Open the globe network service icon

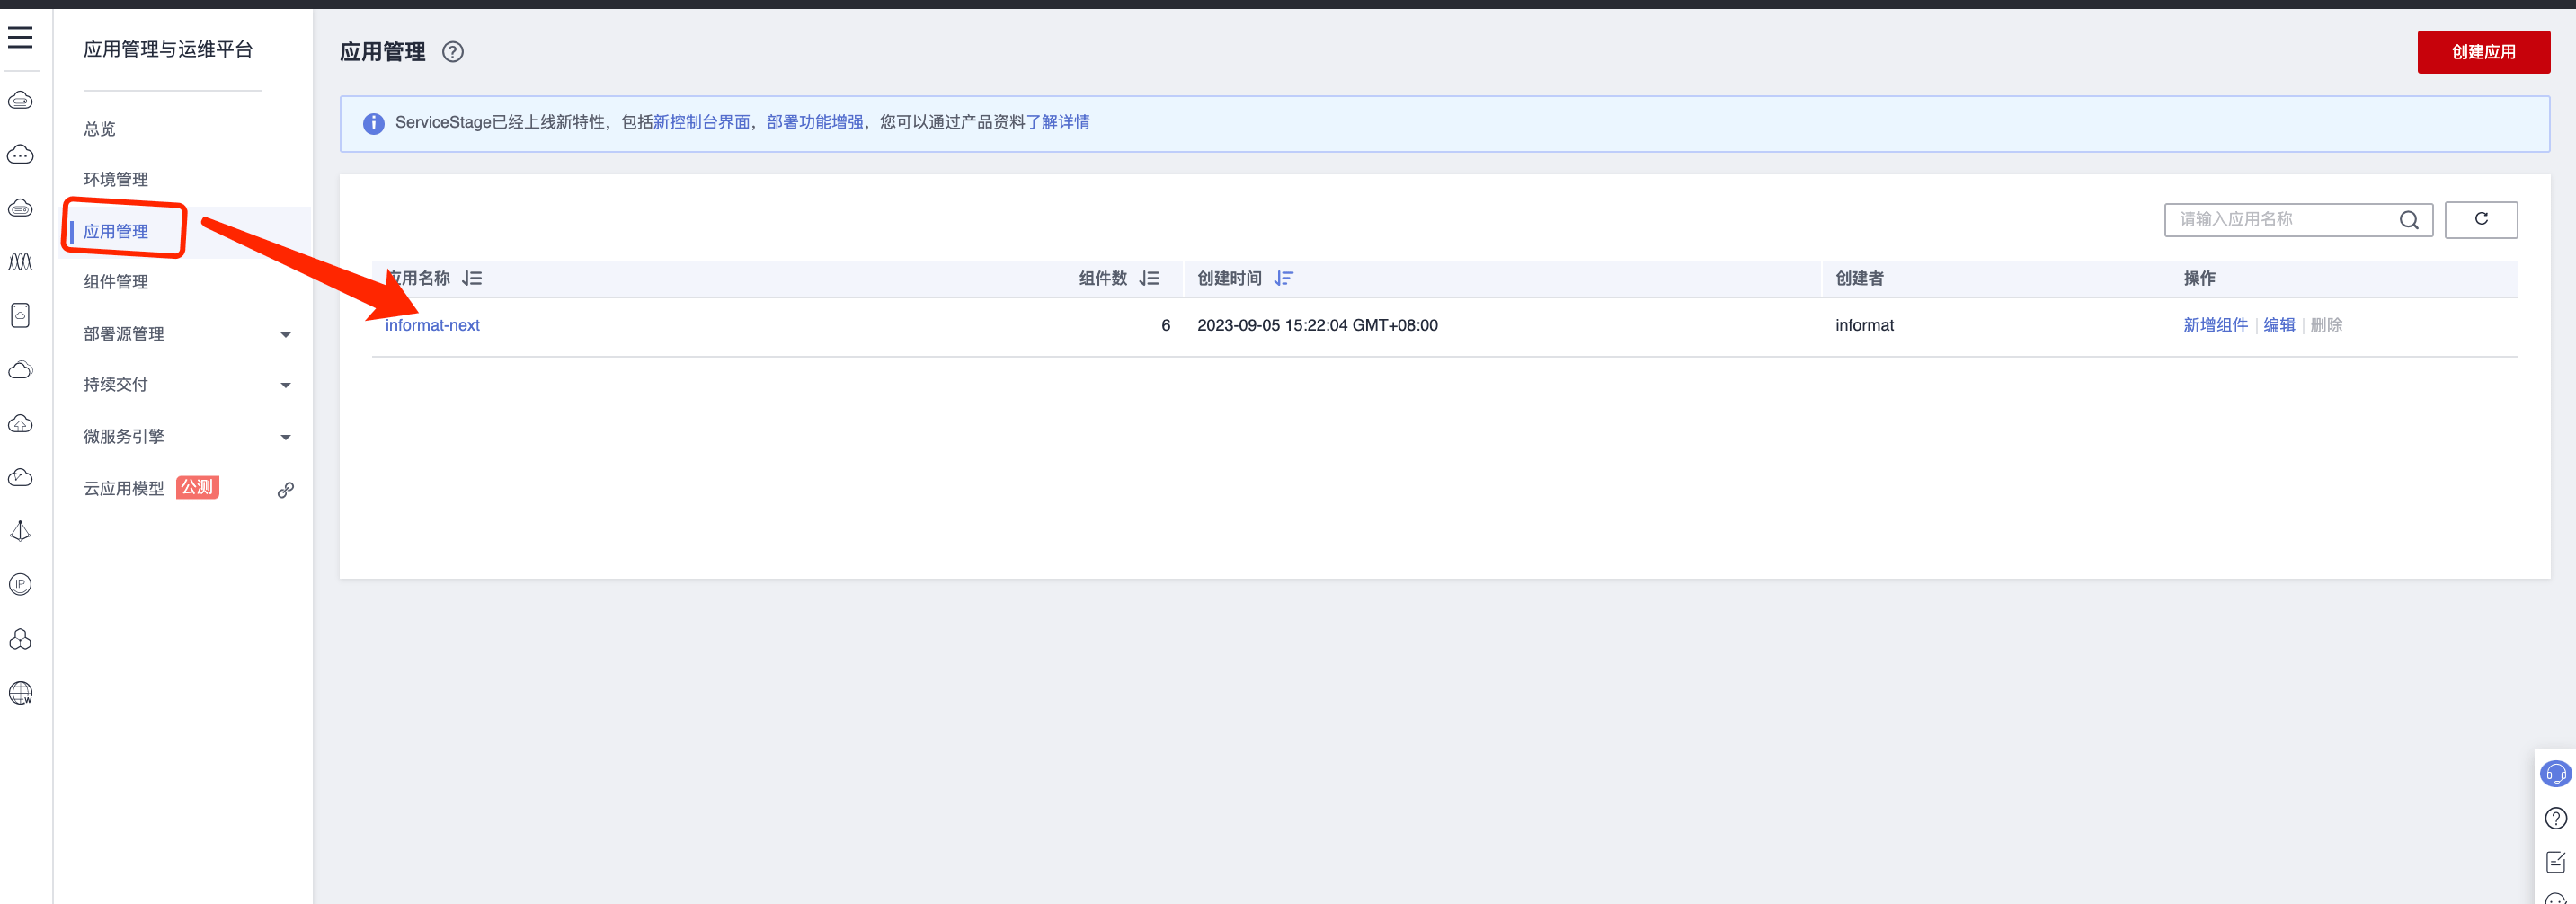pos(21,692)
